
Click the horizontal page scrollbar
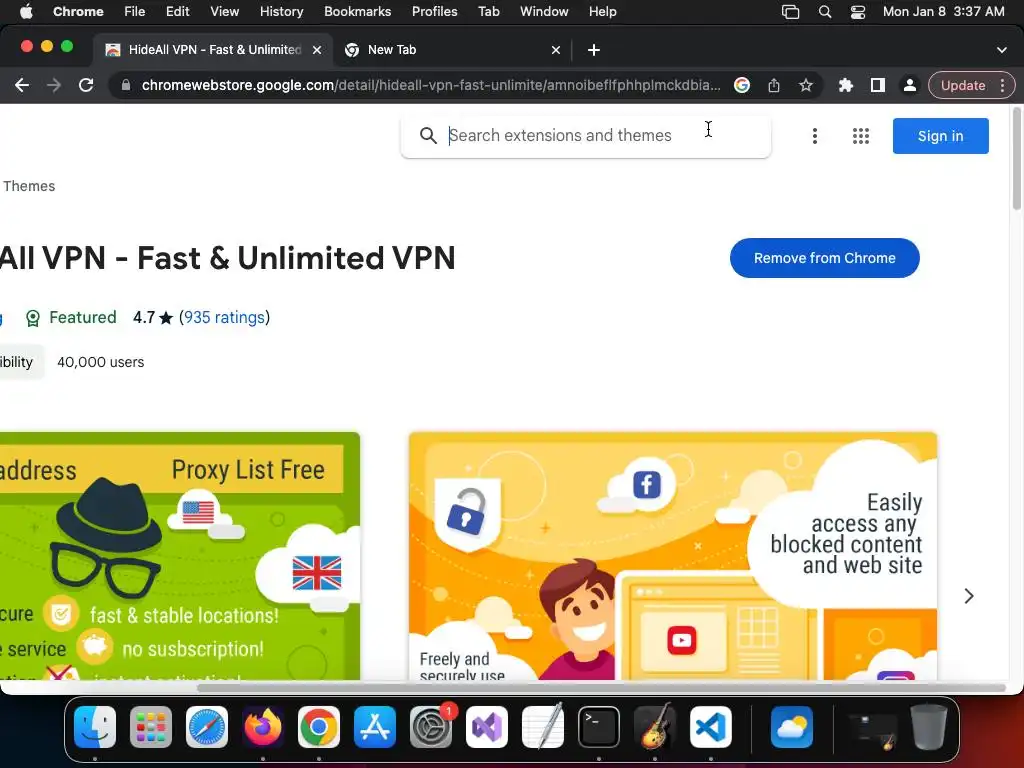click(x=601, y=688)
